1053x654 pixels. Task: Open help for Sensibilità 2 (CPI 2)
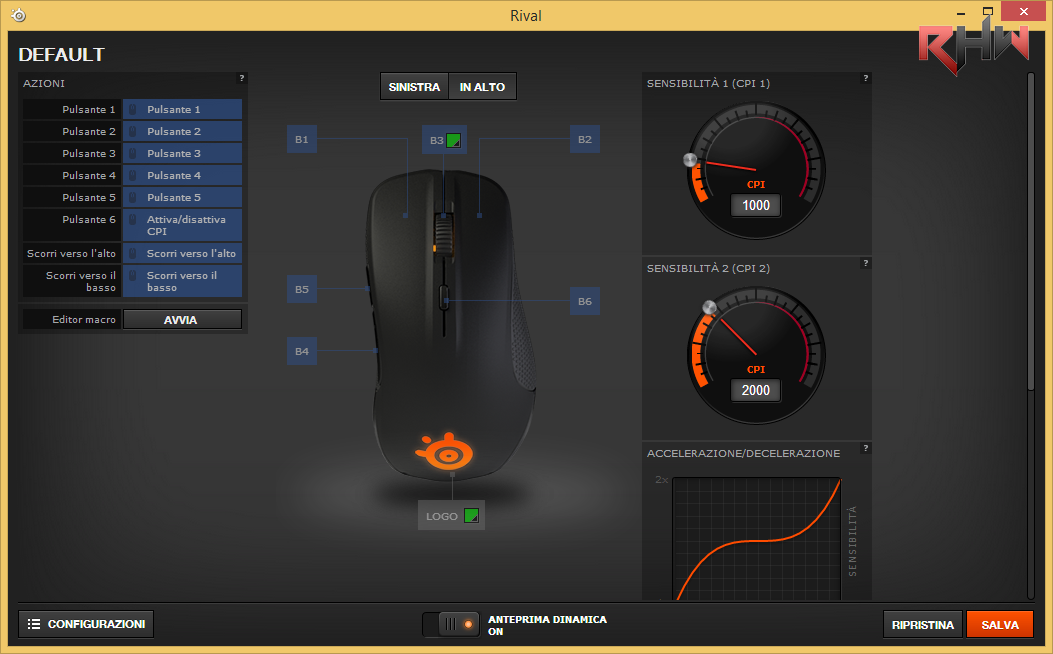[866, 263]
